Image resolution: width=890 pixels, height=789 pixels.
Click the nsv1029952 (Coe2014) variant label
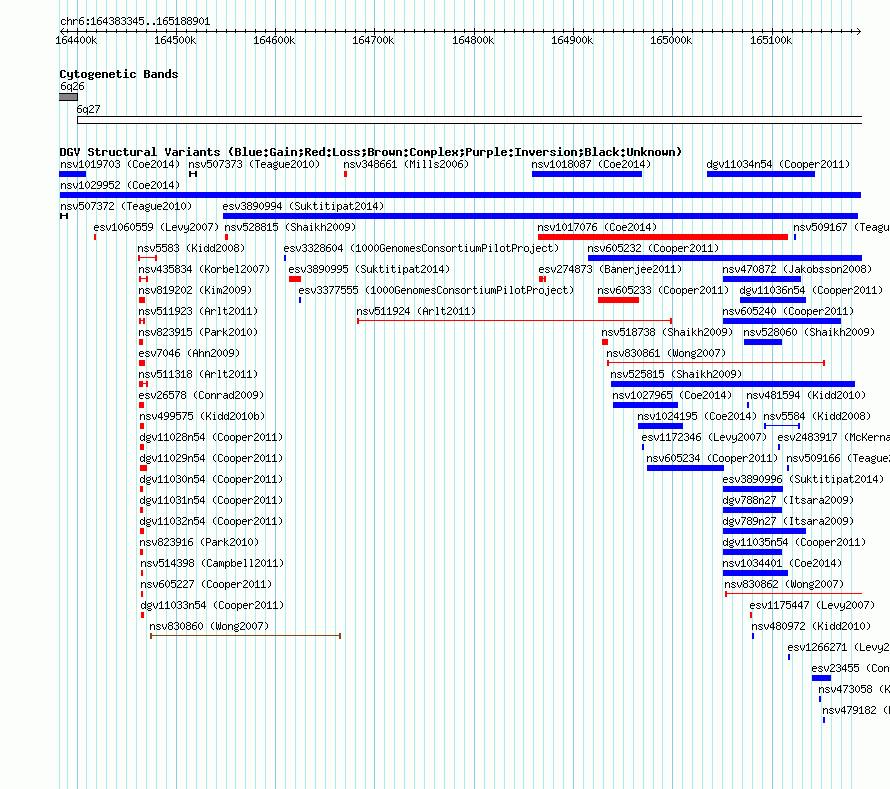click(120, 185)
